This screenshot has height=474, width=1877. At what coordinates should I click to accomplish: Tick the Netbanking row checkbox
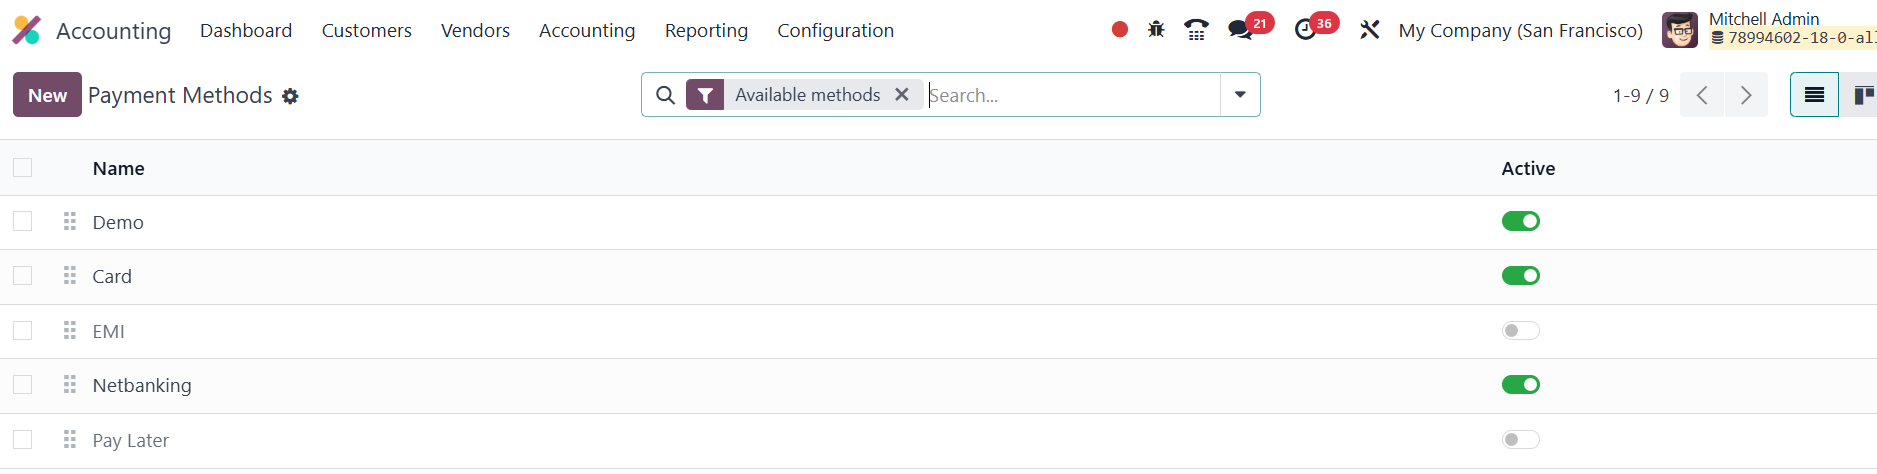pos(23,385)
